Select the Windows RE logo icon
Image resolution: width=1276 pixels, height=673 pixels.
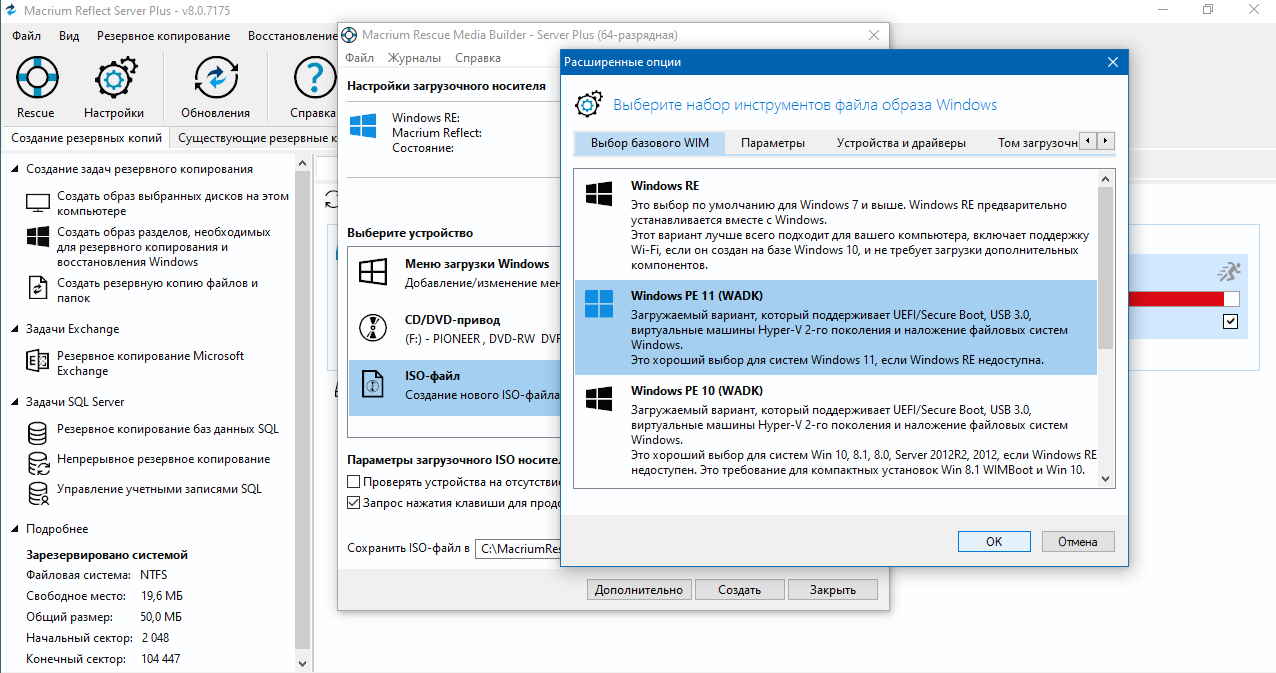(599, 193)
